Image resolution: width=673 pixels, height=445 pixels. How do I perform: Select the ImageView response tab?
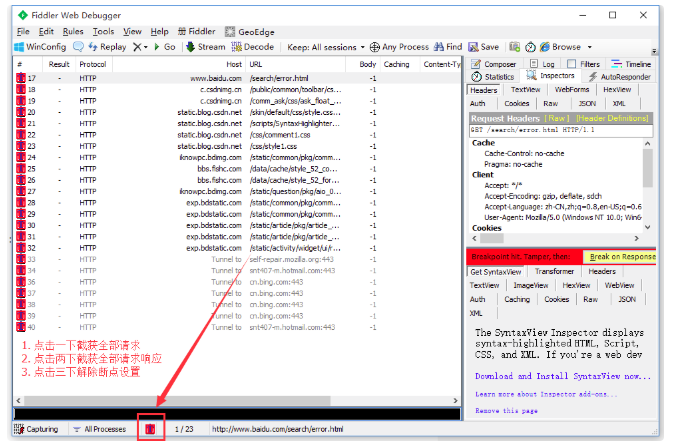pyautogui.click(x=531, y=285)
